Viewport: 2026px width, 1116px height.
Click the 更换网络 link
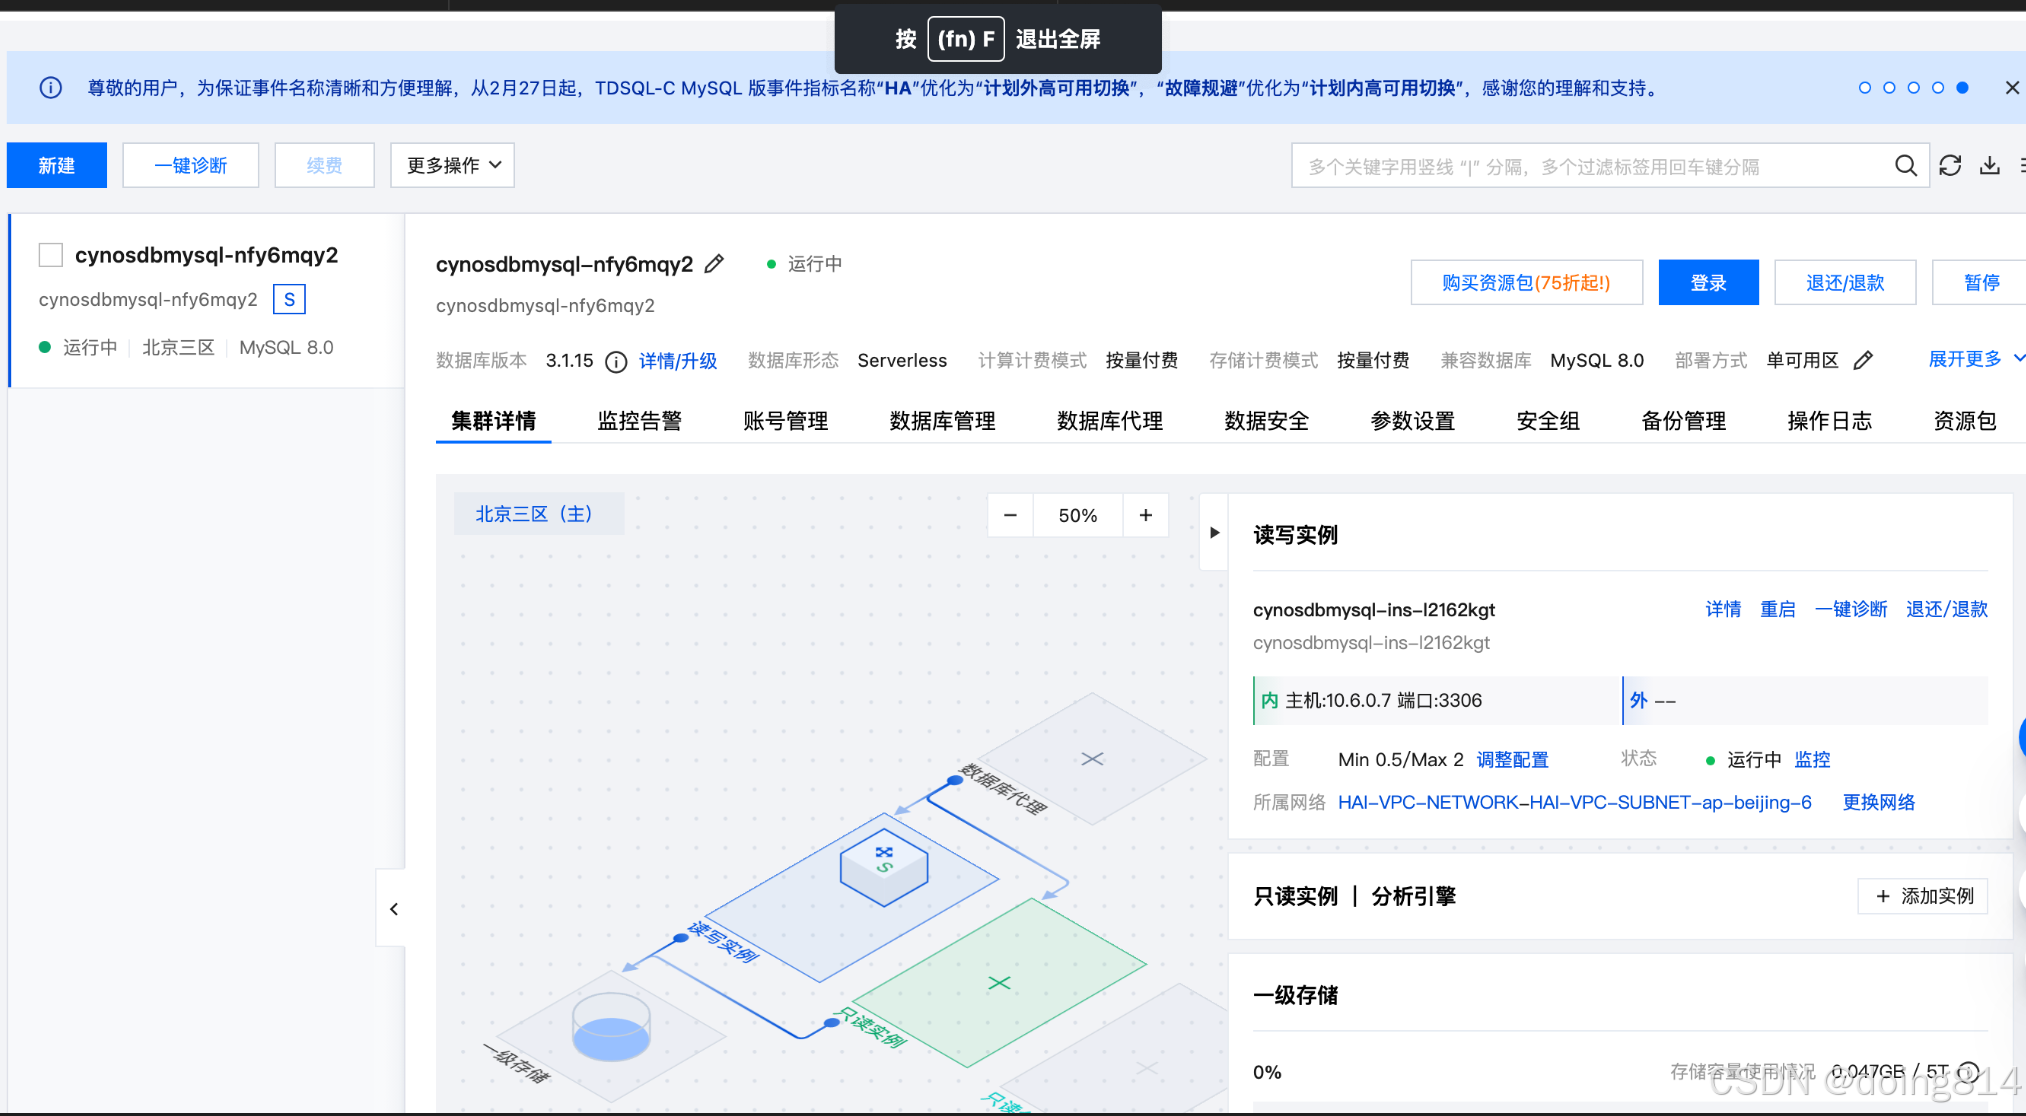click(x=1879, y=802)
